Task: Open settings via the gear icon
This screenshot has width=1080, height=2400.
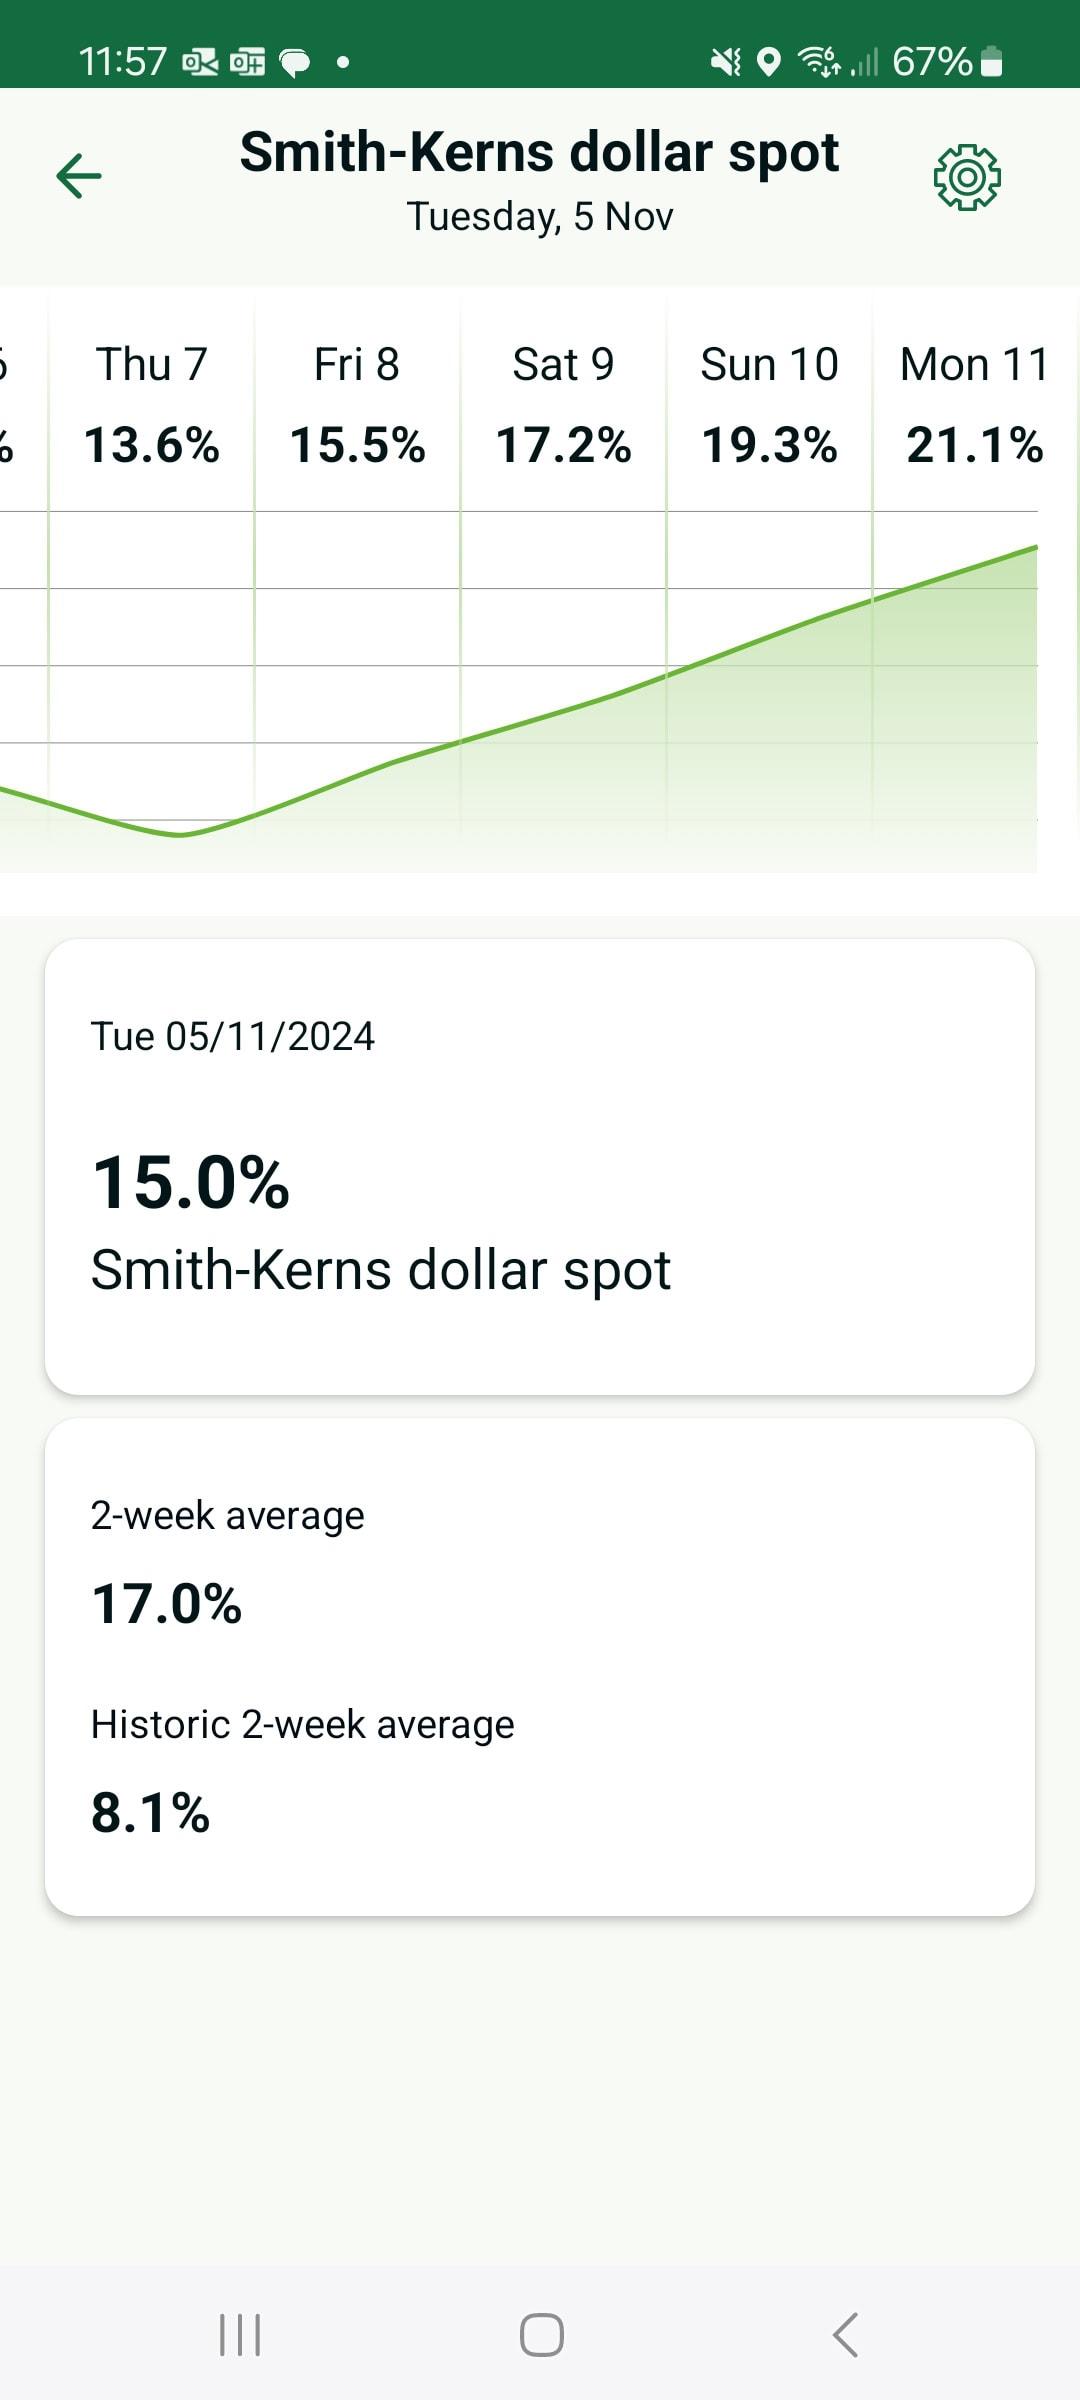Action: coord(967,178)
